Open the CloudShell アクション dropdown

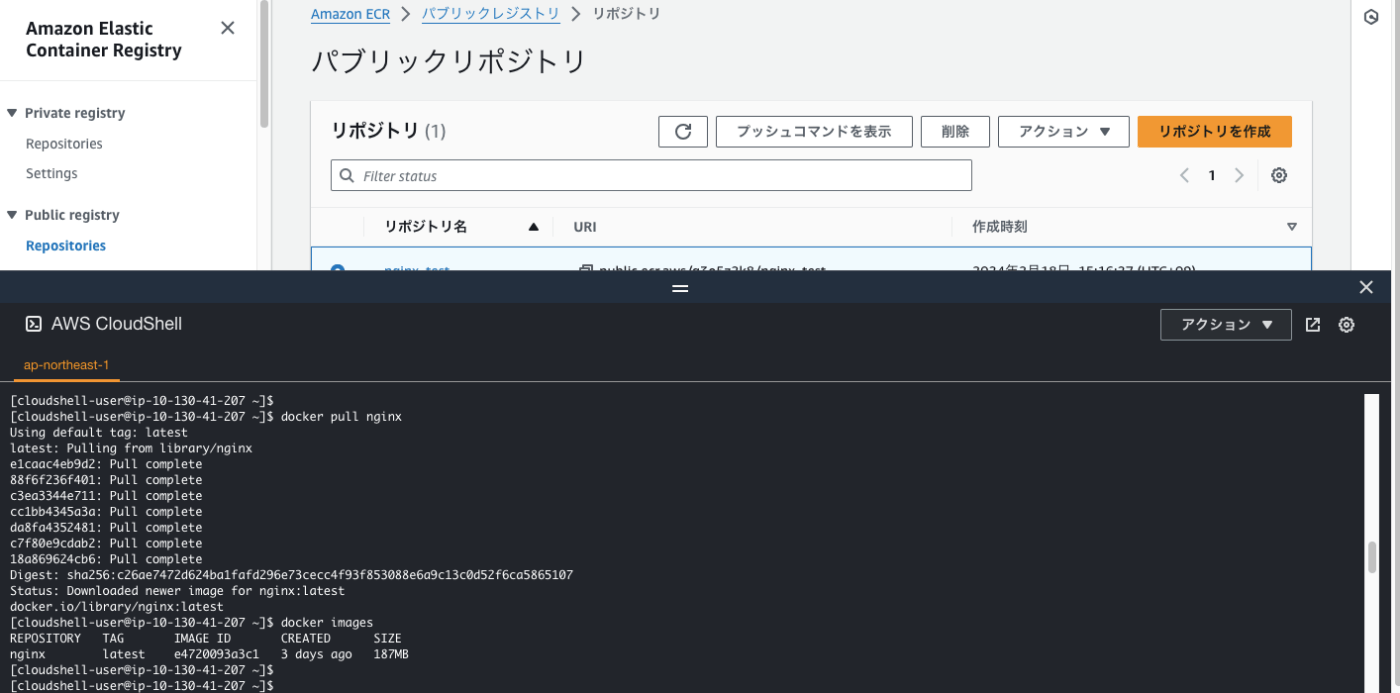pyautogui.click(x=1226, y=324)
